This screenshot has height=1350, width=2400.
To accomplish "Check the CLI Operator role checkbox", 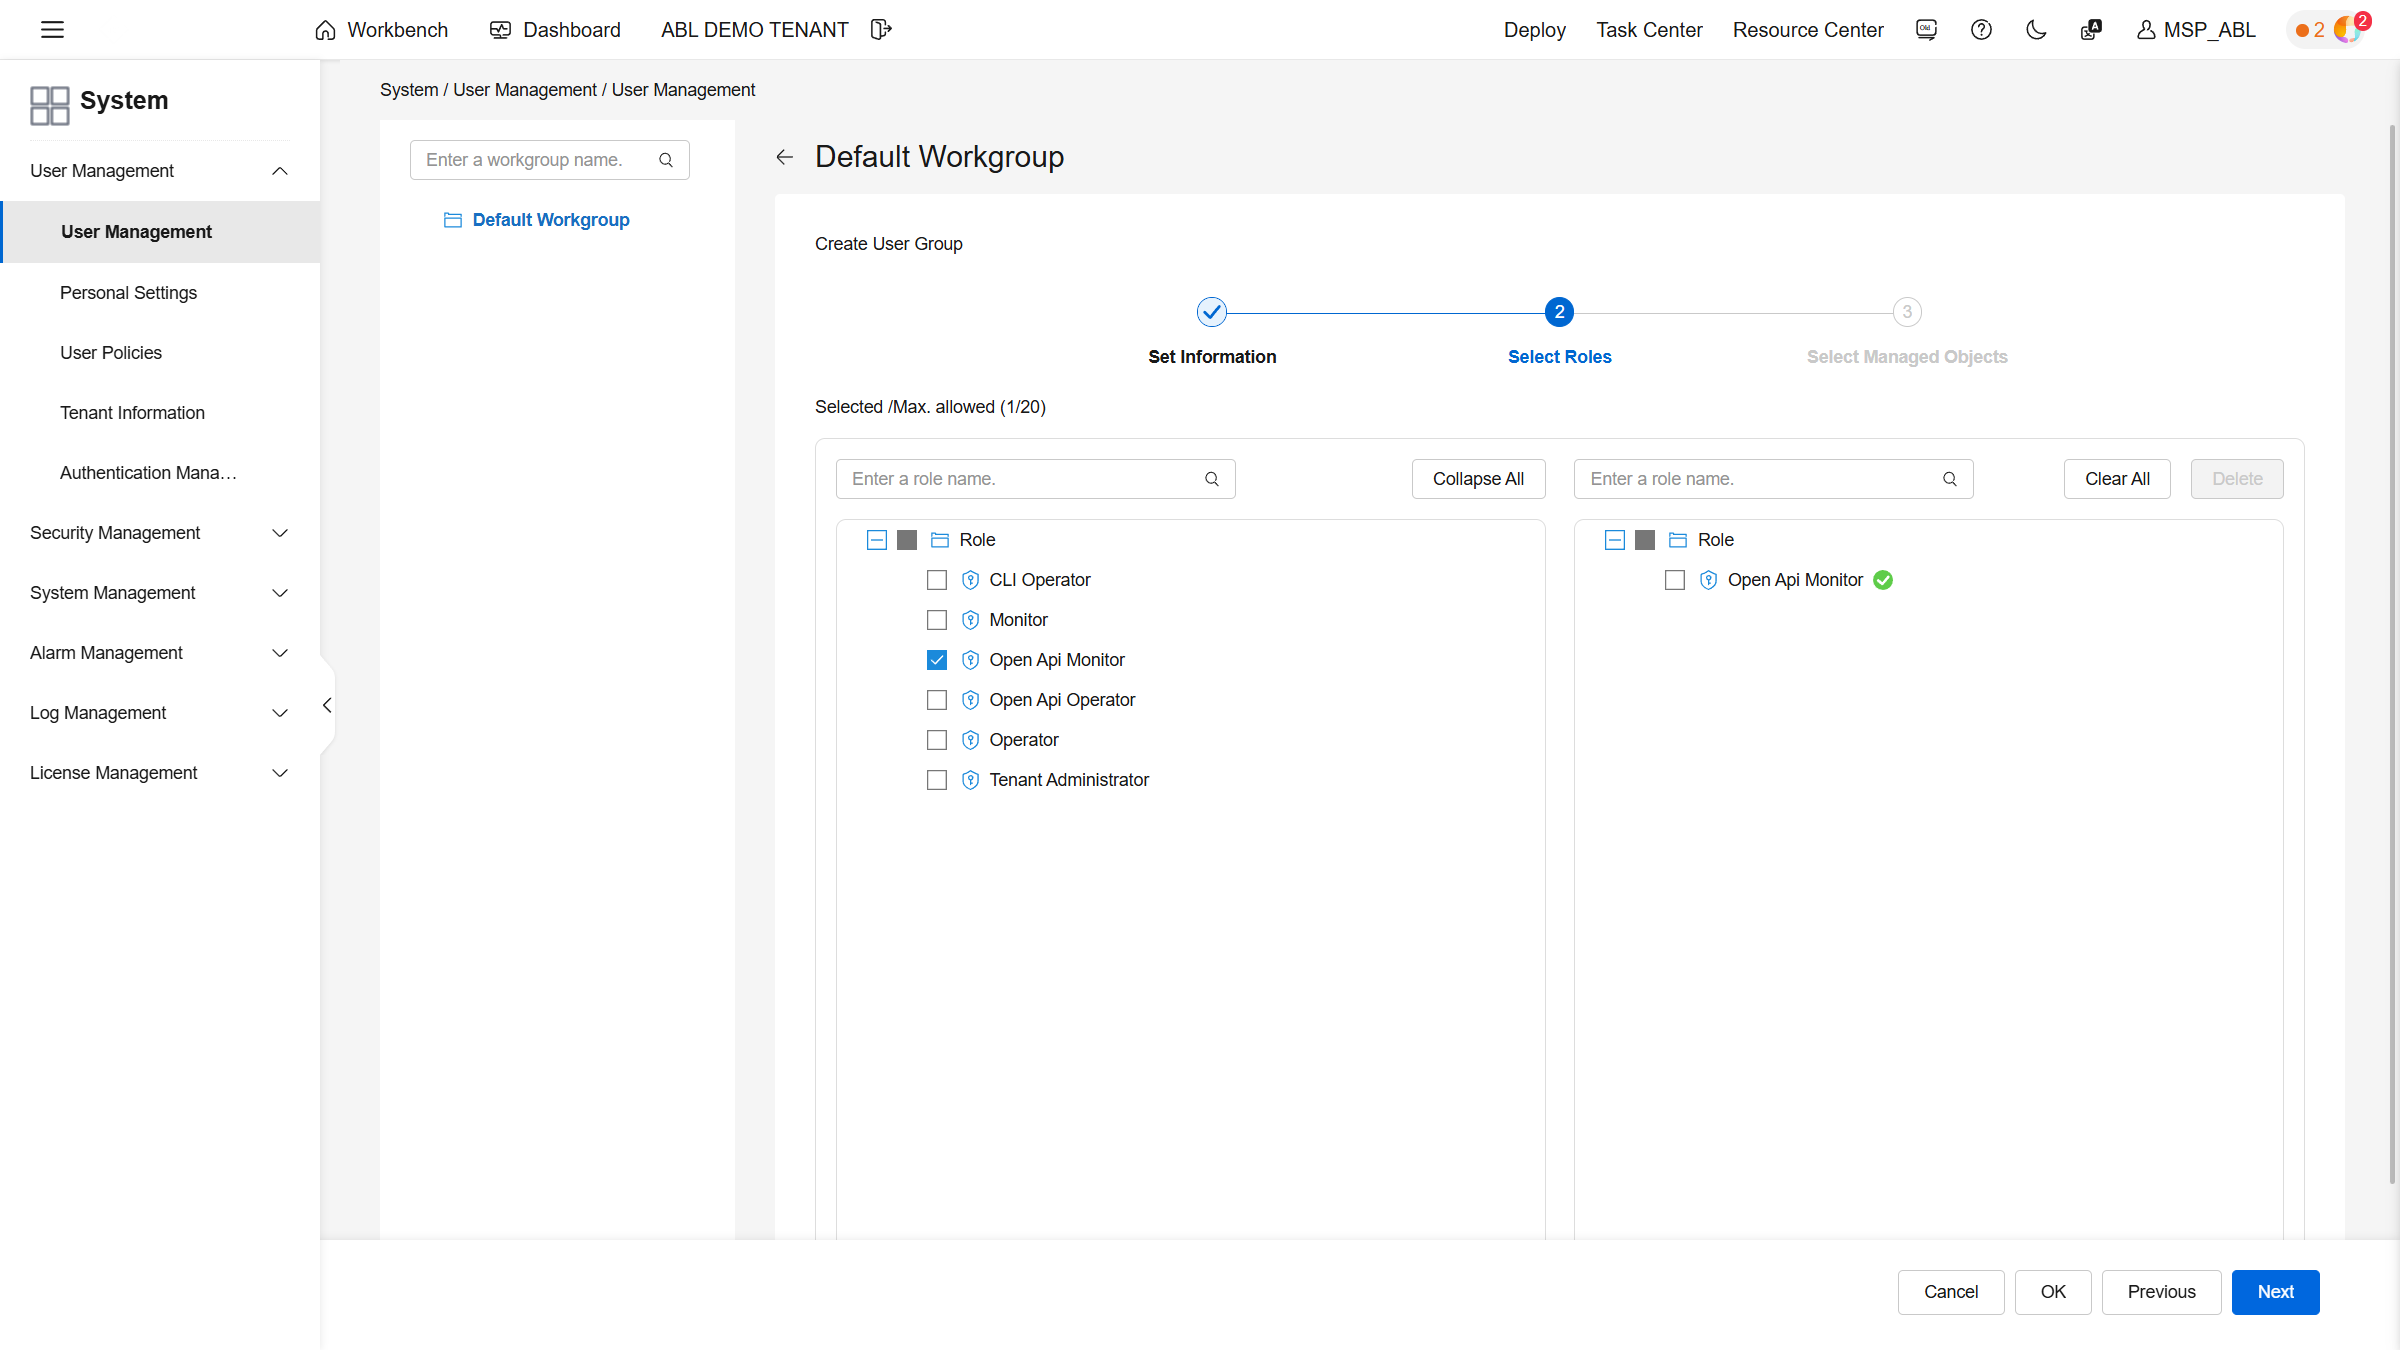I will point(937,580).
